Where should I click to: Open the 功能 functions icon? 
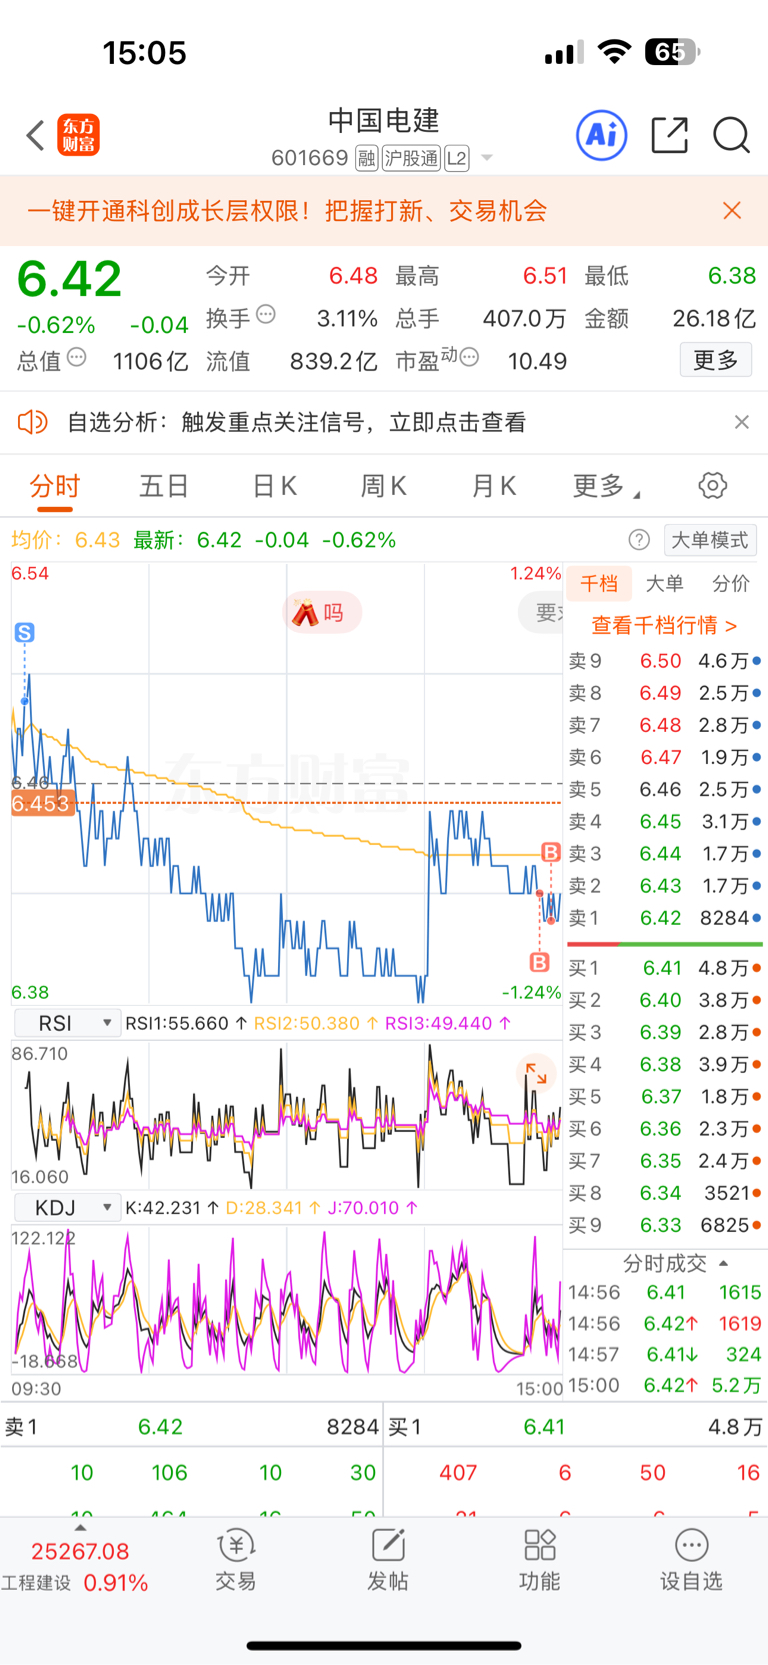click(x=539, y=1560)
